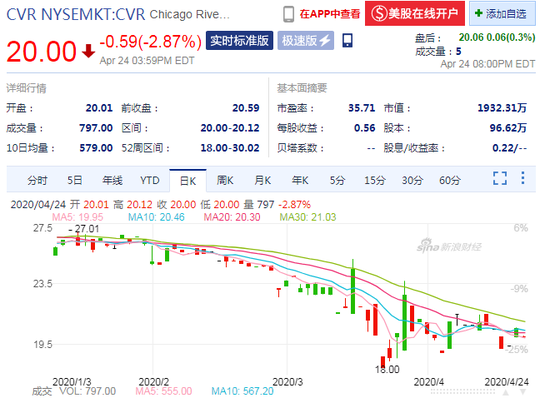Select the 年K chart tab
The image size is (550, 398).
point(300,181)
